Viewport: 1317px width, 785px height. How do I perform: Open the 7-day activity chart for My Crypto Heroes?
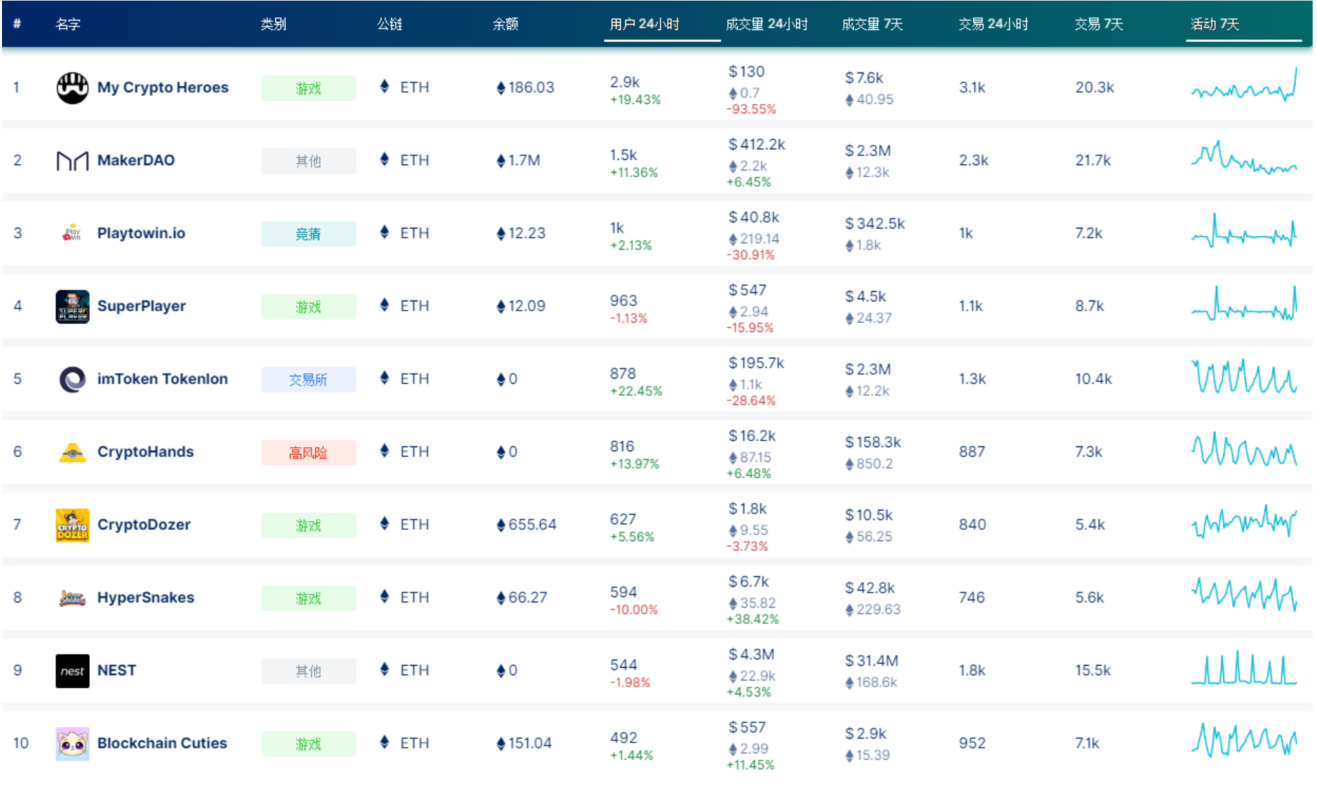[1245, 85]
